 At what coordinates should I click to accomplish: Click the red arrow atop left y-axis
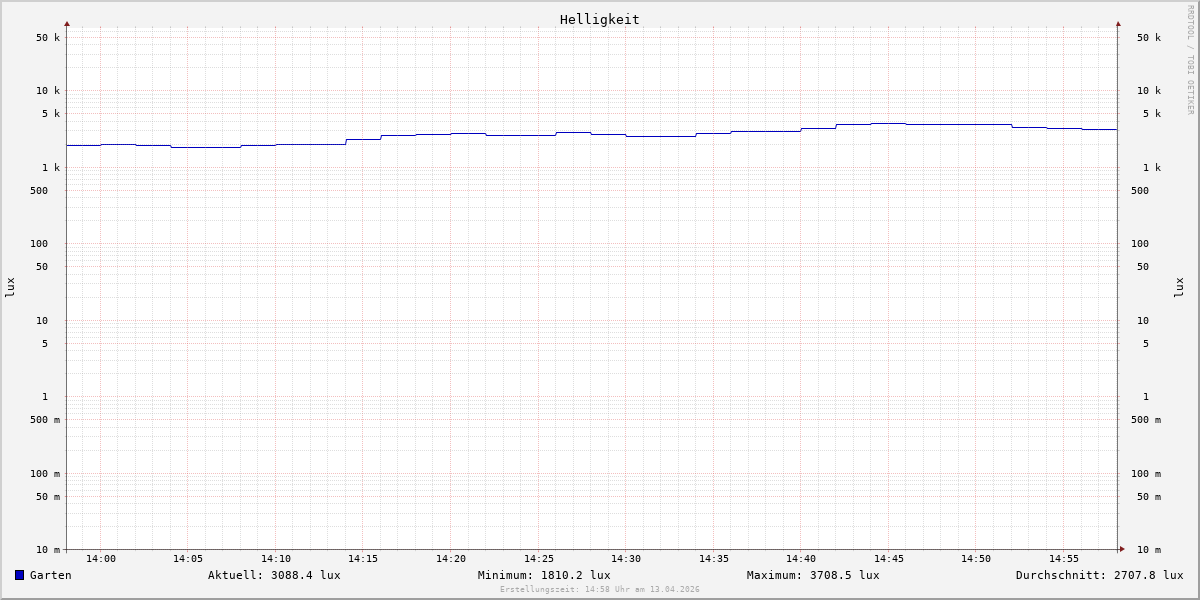[67, 23]
